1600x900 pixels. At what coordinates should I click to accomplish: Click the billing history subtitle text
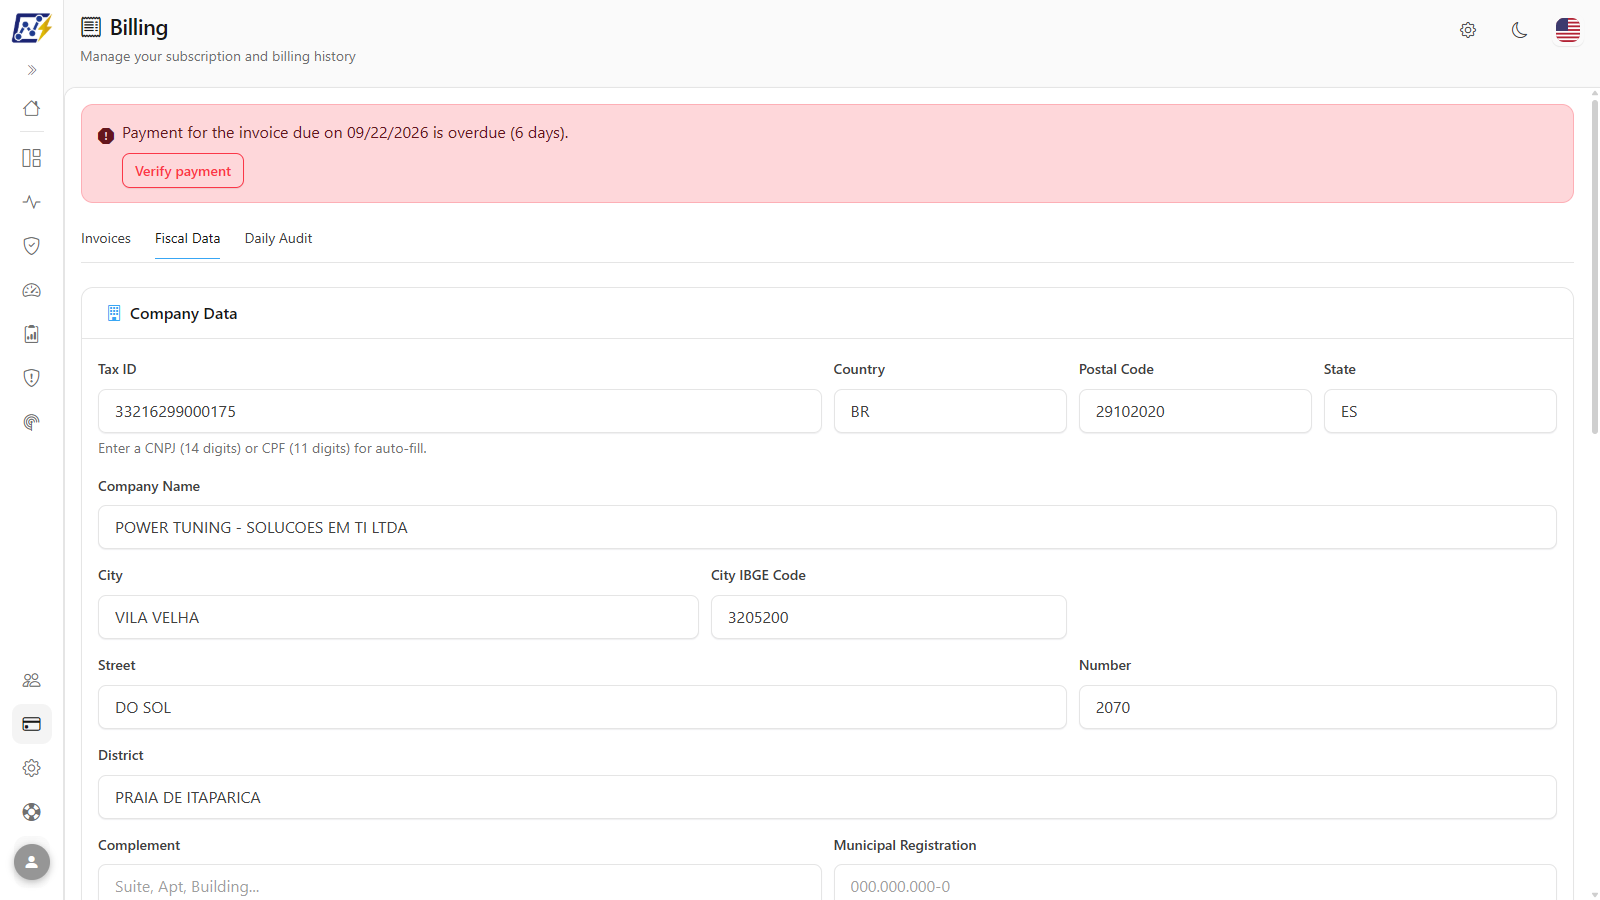pyautogui.click(x=218, y=57)
